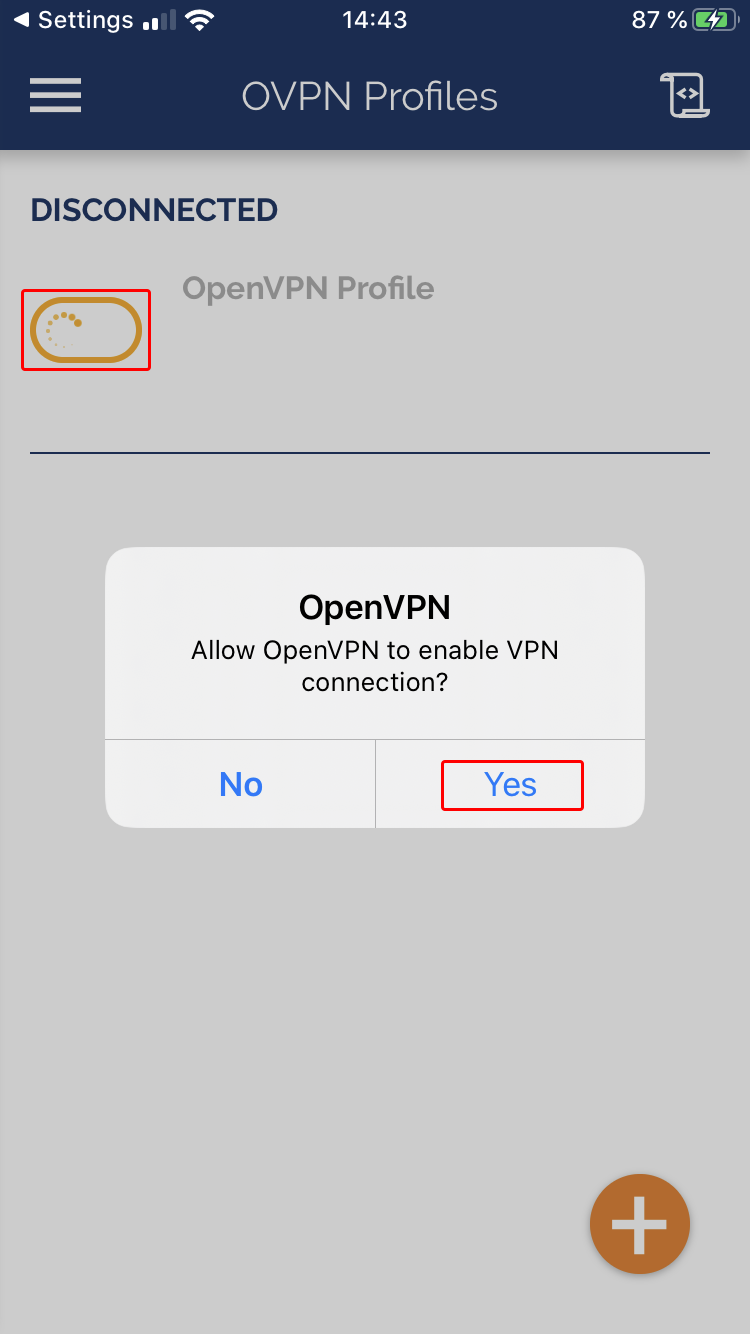The image size is (750, 1334).
Task: Tap the 14:43 clock in status bar
Action: pyautogui.click(x=374, y=20)
